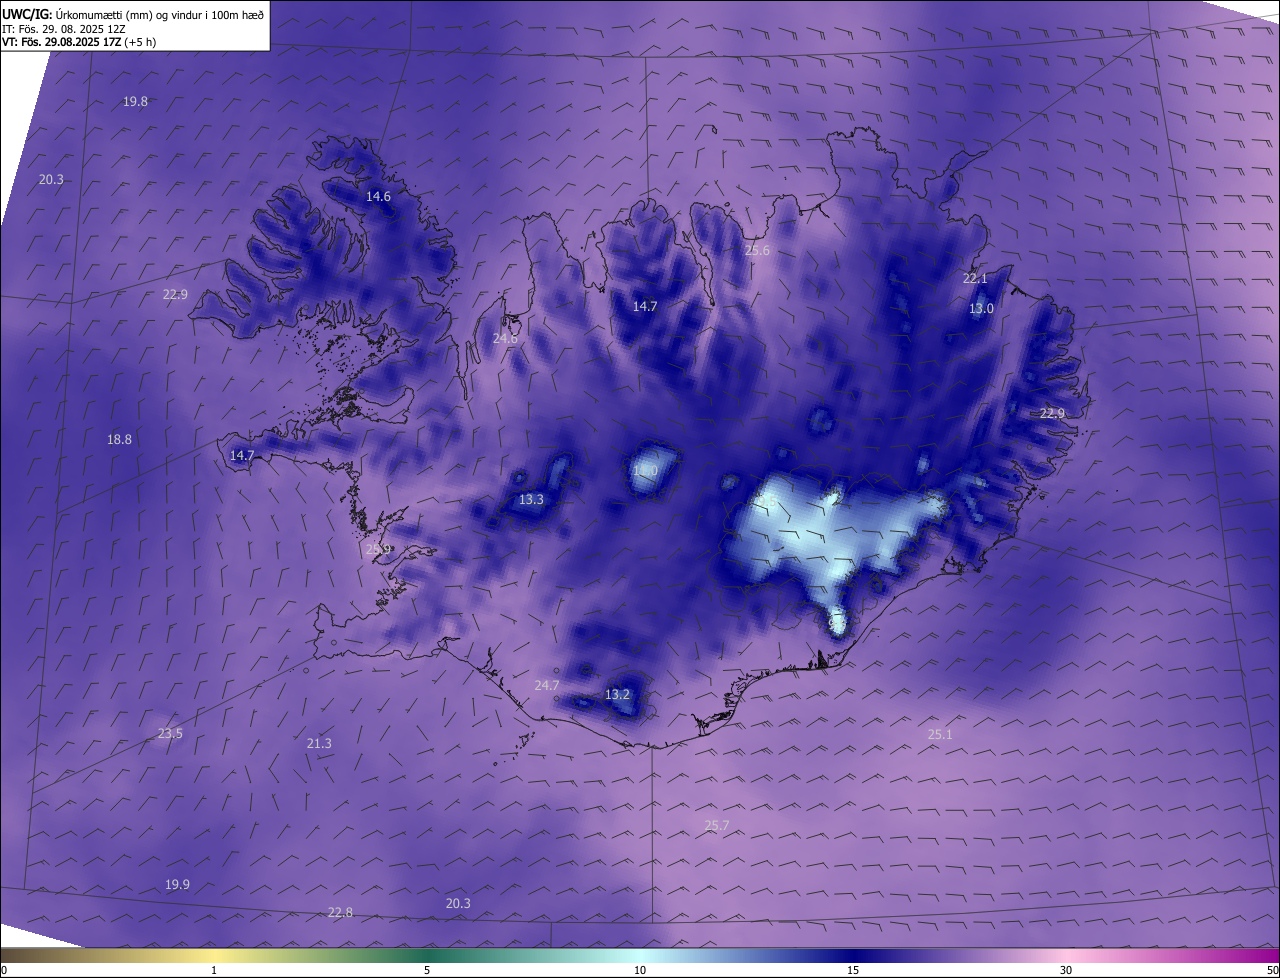
Task: Click the 'VT: Fös. 29.08.2025 17Z (+5 h)' line
Action: 79,42
